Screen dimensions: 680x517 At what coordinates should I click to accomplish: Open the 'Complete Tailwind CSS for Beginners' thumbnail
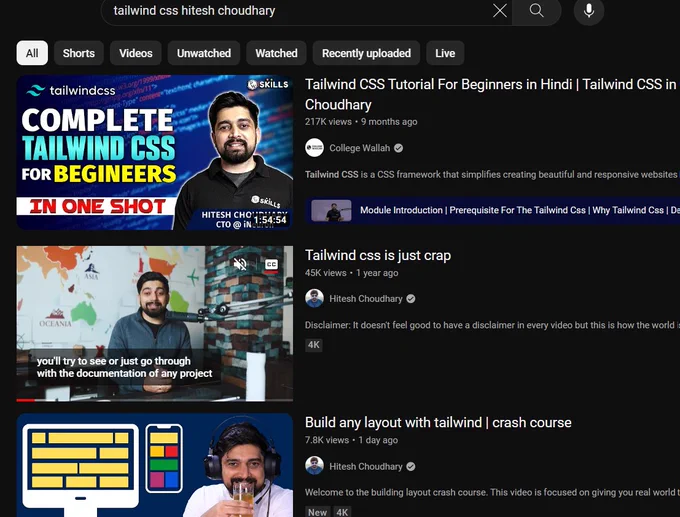point(155,152)
